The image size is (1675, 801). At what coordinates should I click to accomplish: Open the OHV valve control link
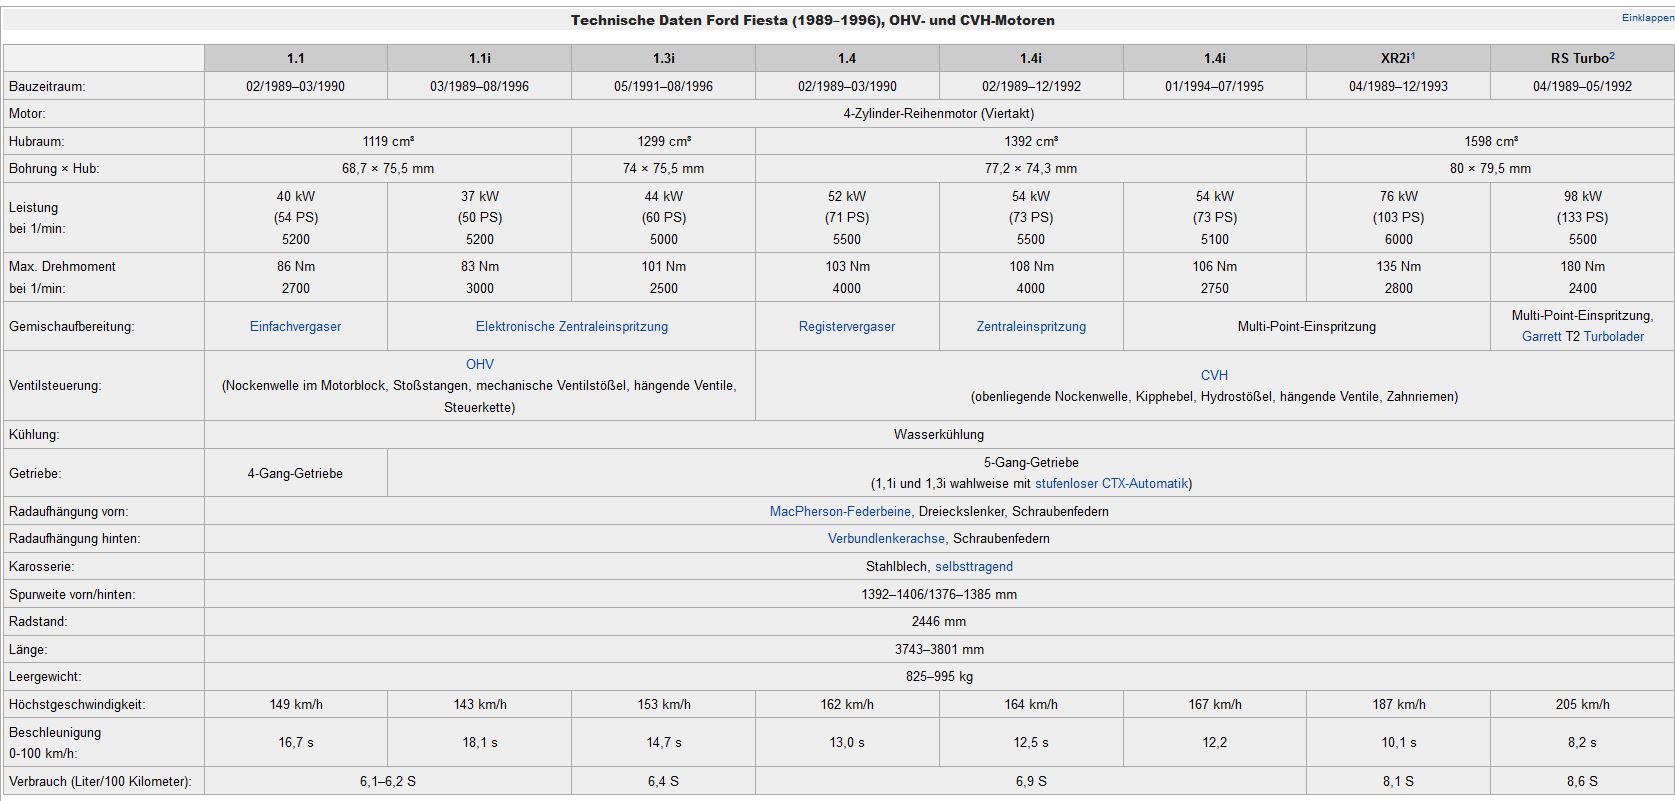coord(479,364)
